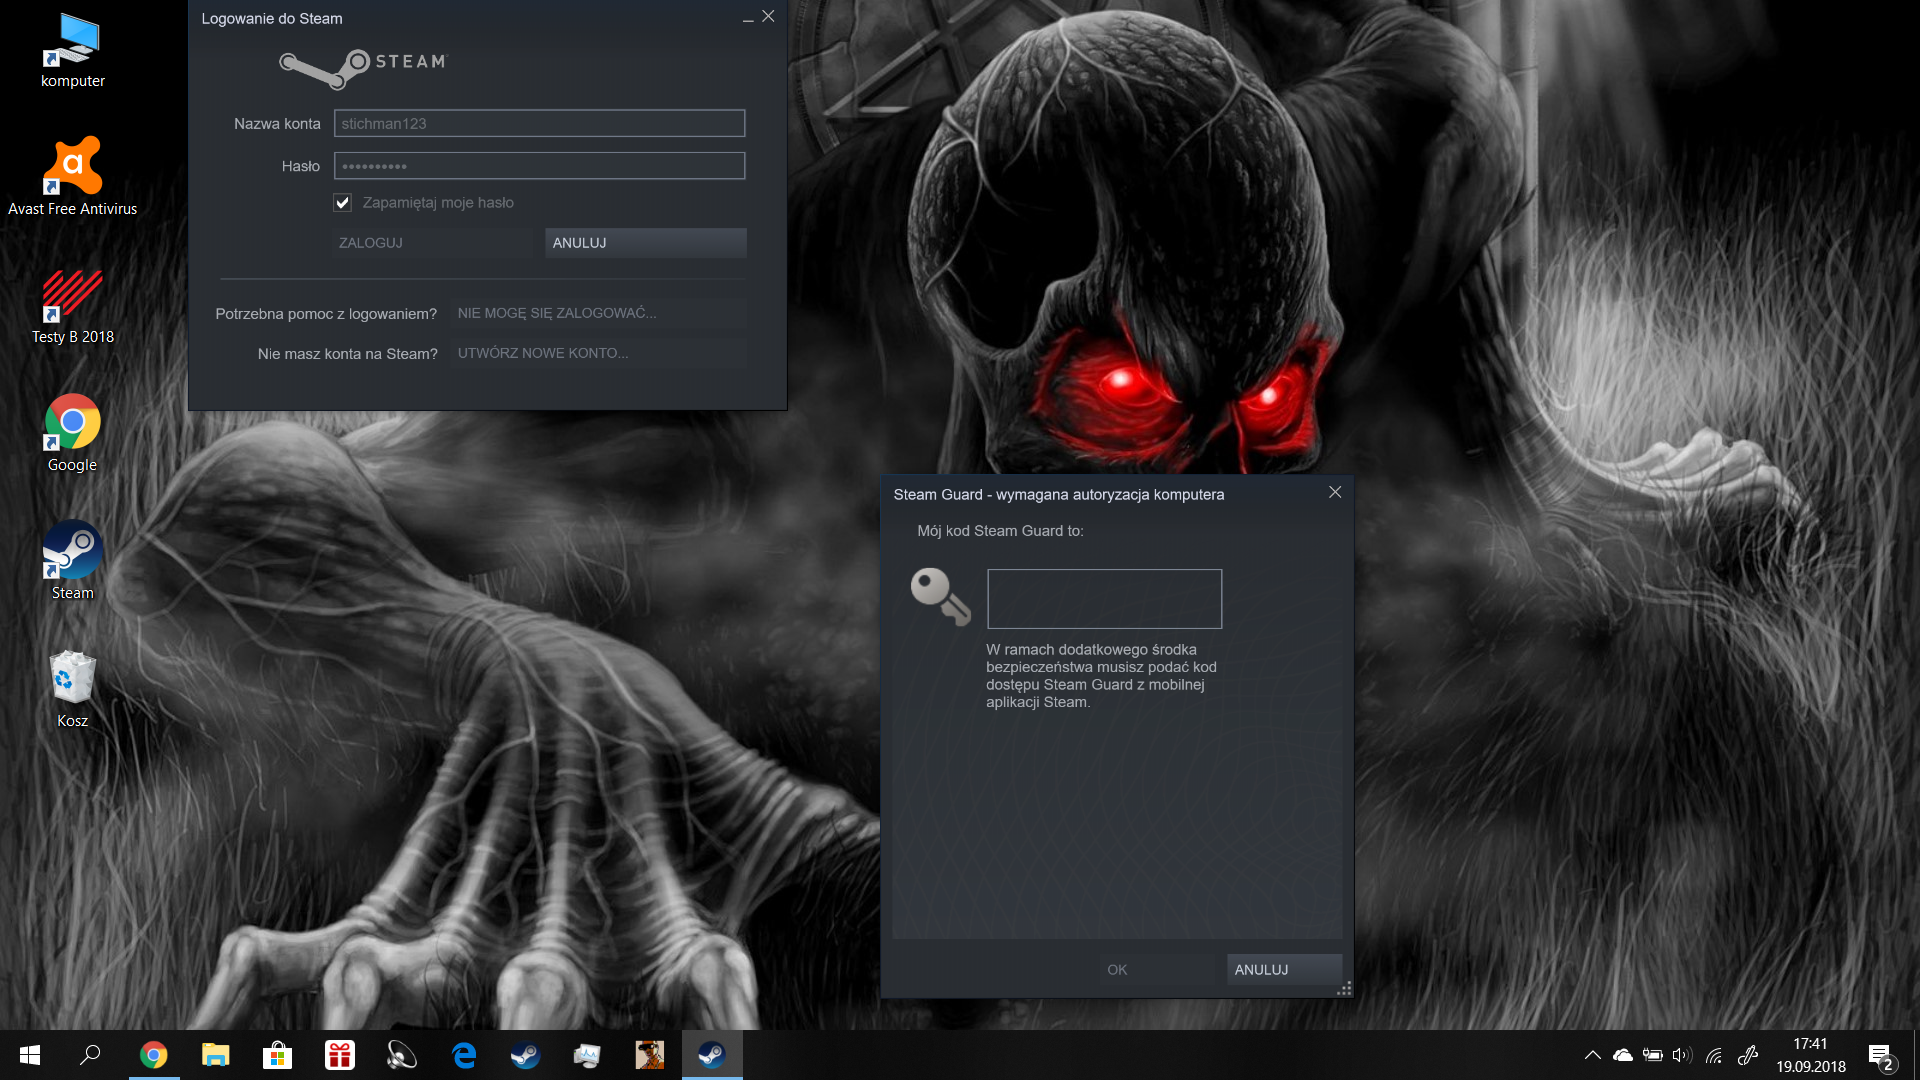The height and width of the screenshot is (1080, 1920).
Task: Open File Explorer from the taskbar
Action: tap(216, 1055)
